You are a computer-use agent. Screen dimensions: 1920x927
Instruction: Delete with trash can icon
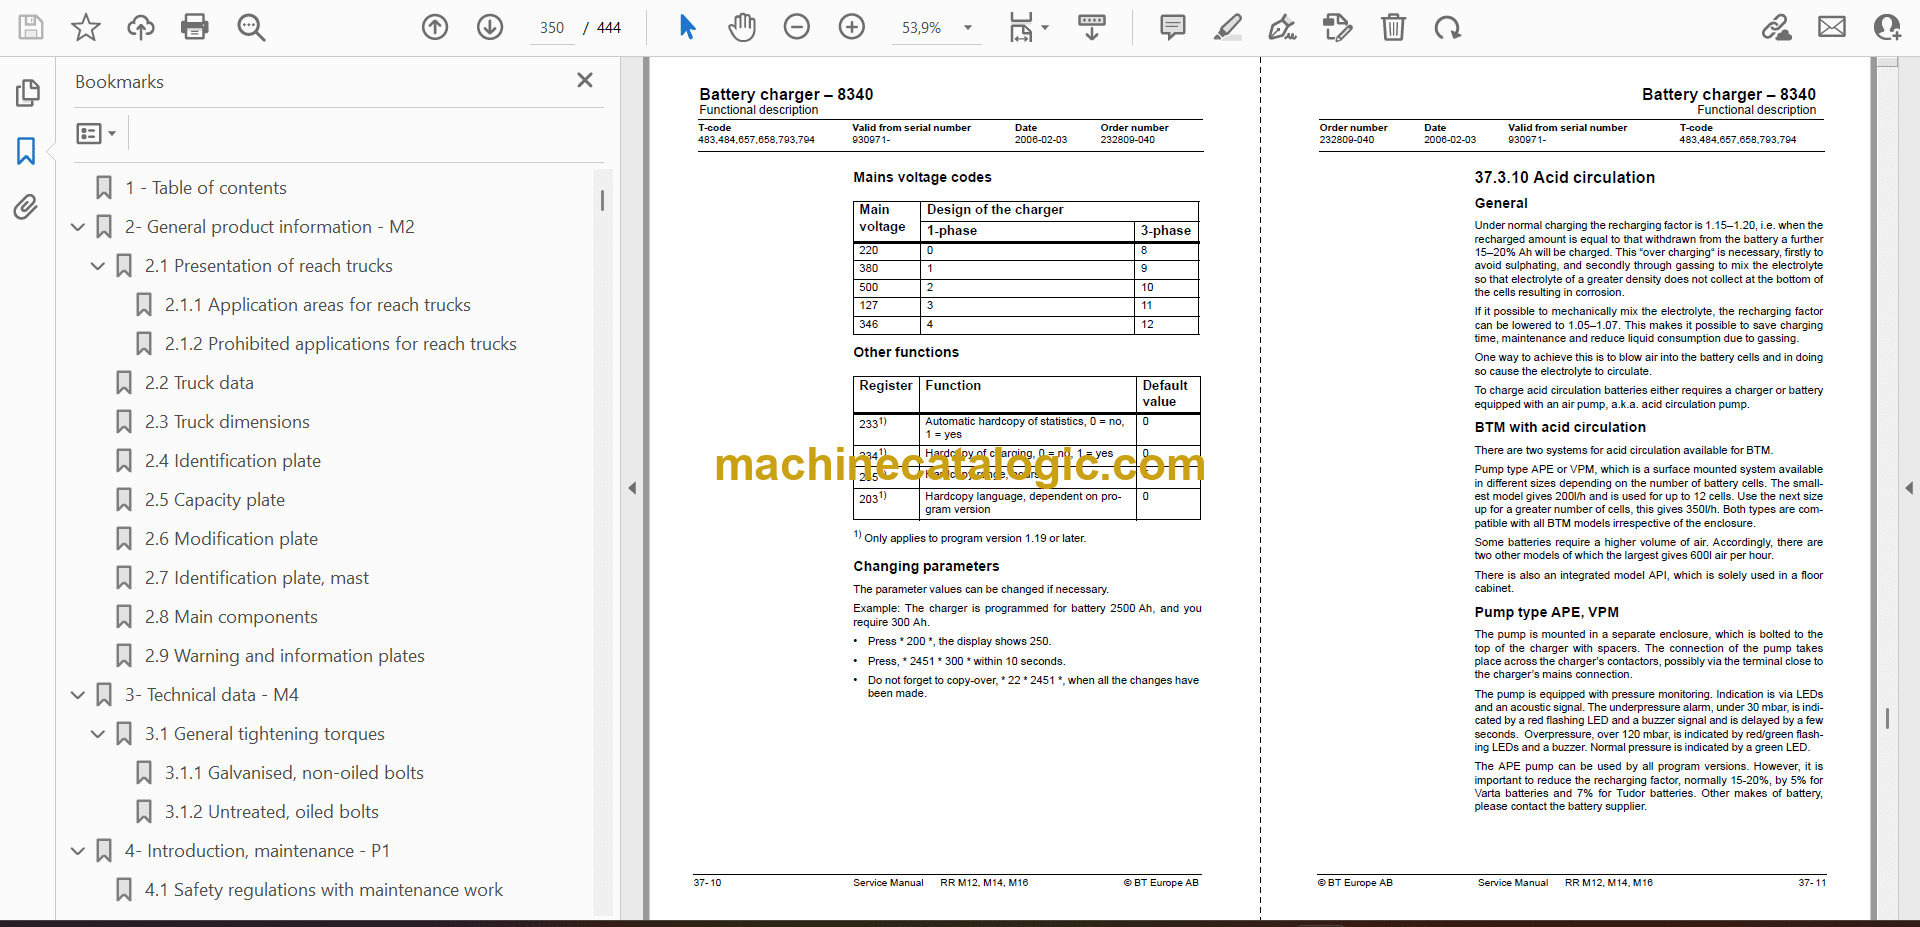(x=1393, y=27)
